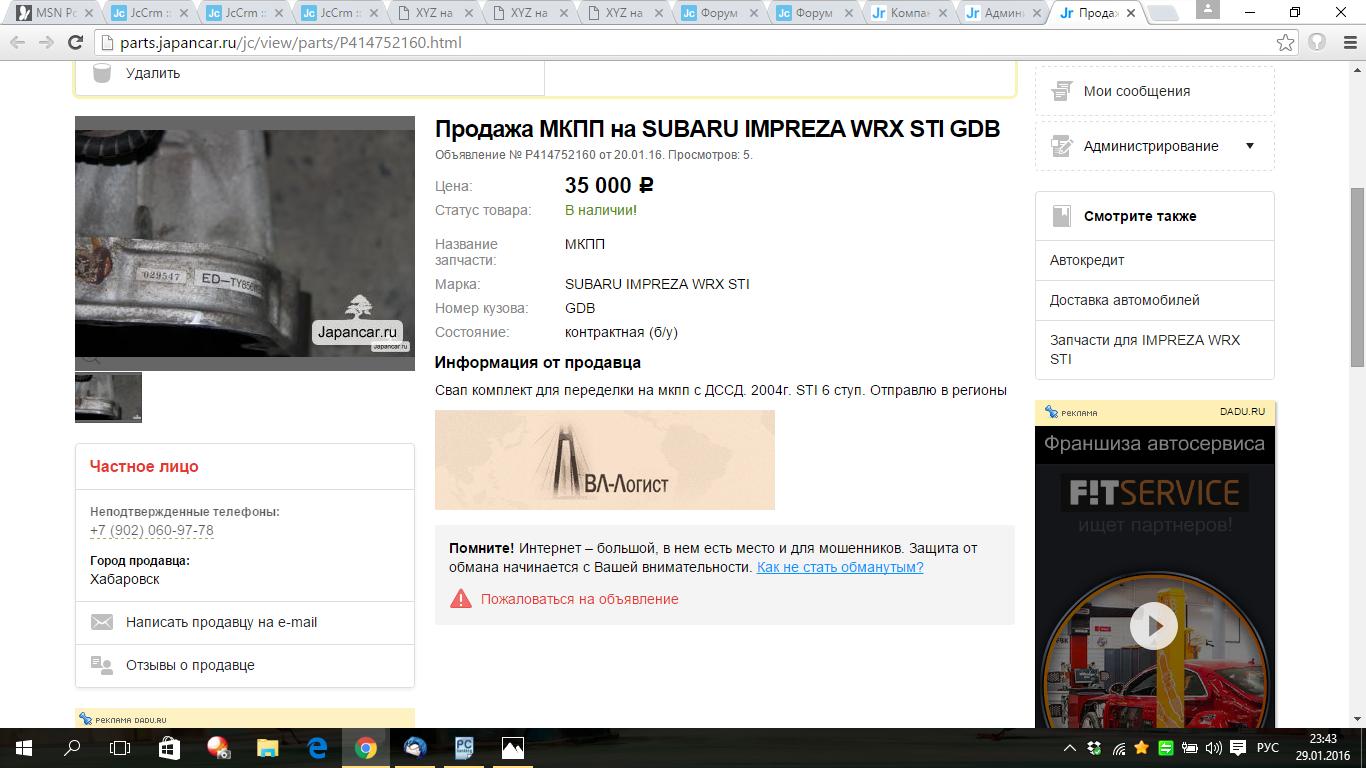Click the red warning triangle icon
1366x768 pixels.
point(460,599)
